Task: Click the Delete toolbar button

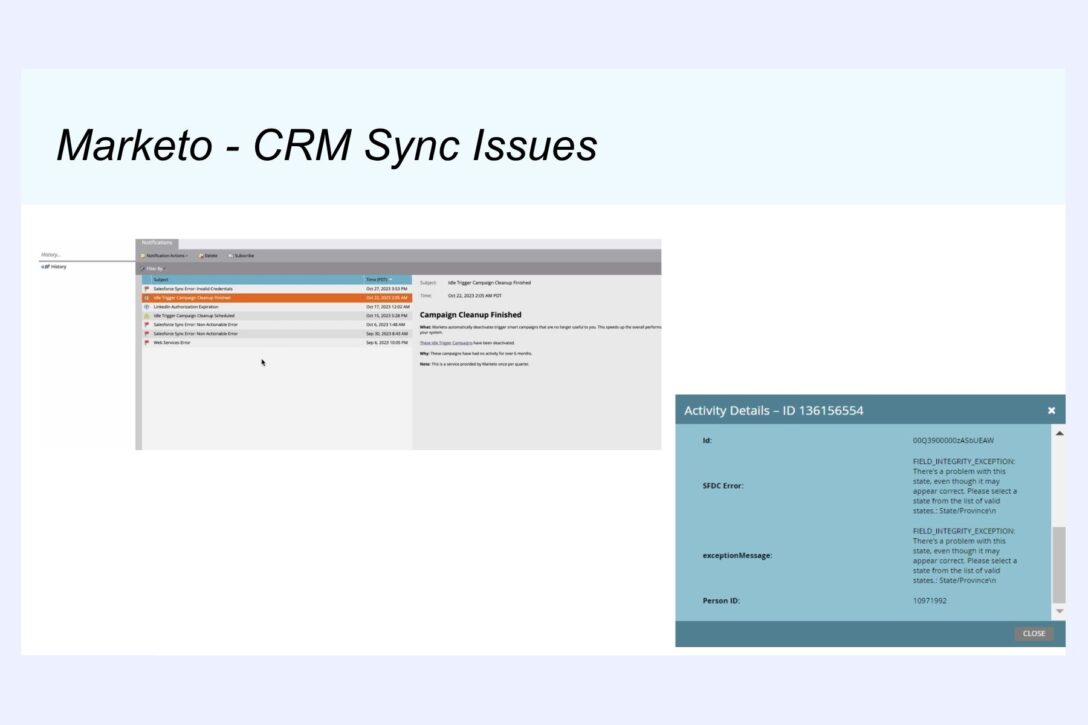Action: (208, 256)
